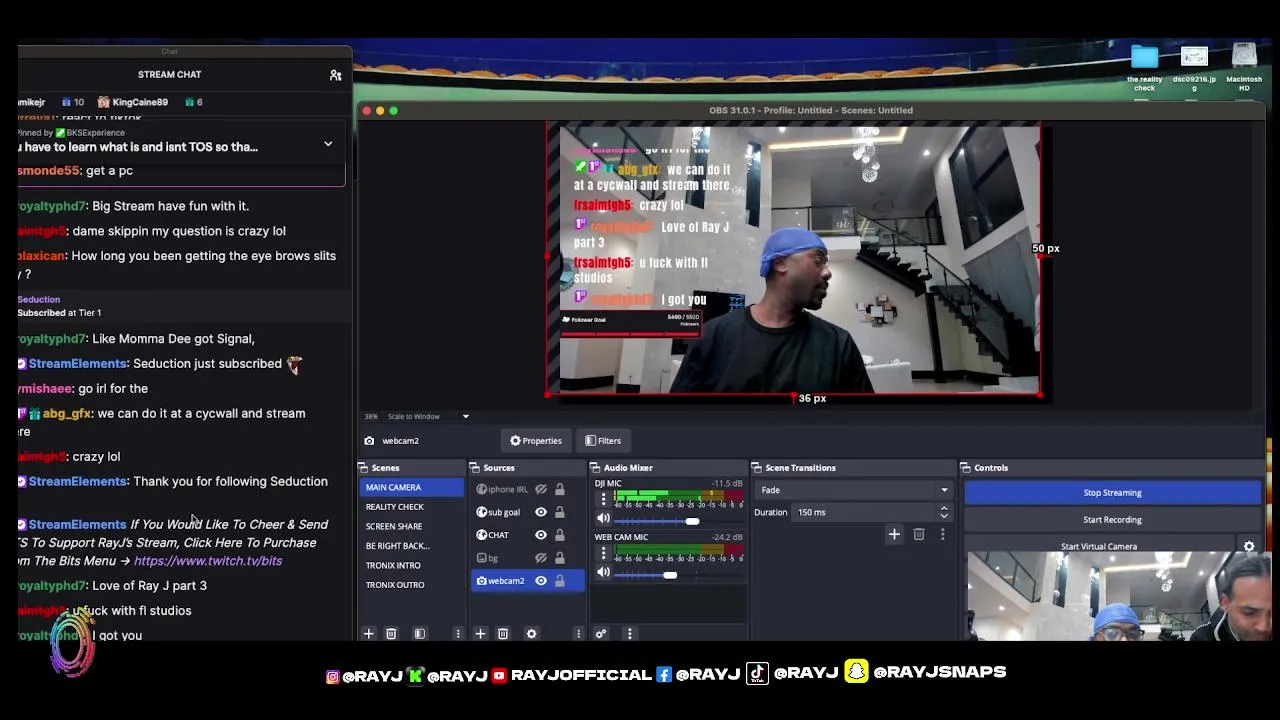Click the Duration 150 ms stepper arrows

point(943,512)
